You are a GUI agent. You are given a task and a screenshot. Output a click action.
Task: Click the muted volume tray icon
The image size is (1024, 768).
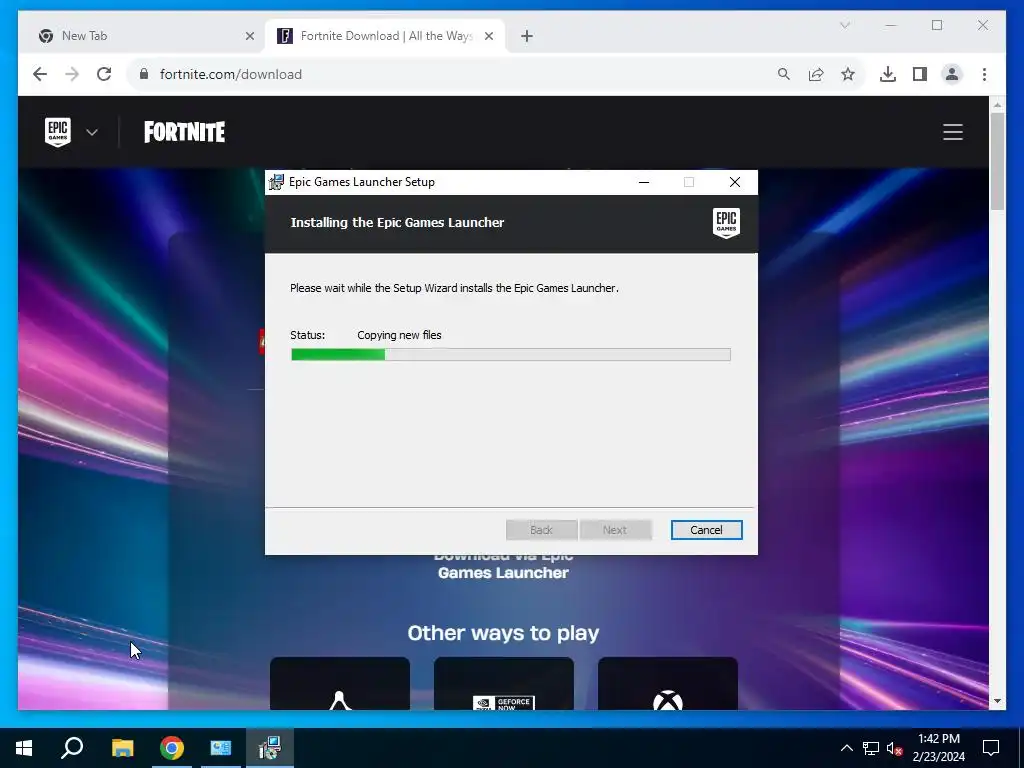(894, 748)
